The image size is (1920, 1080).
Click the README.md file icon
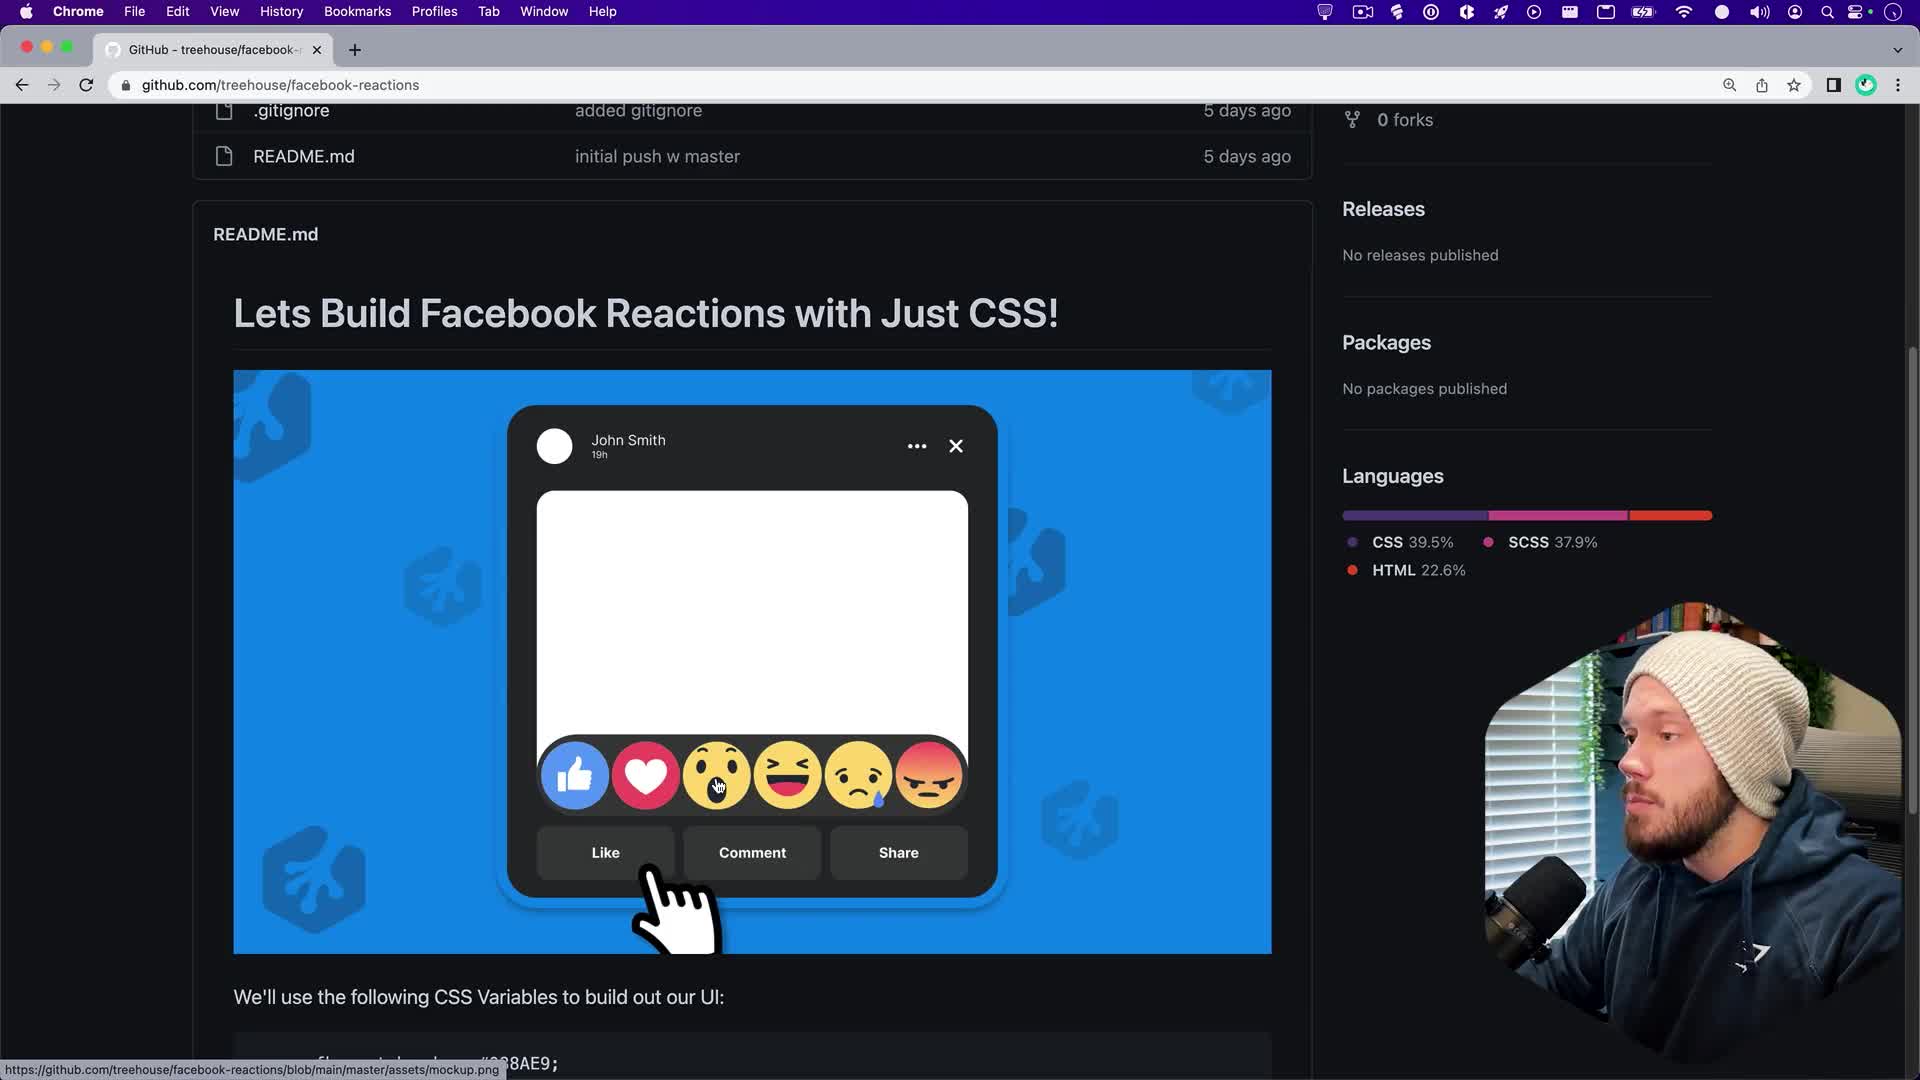[224, 156]
